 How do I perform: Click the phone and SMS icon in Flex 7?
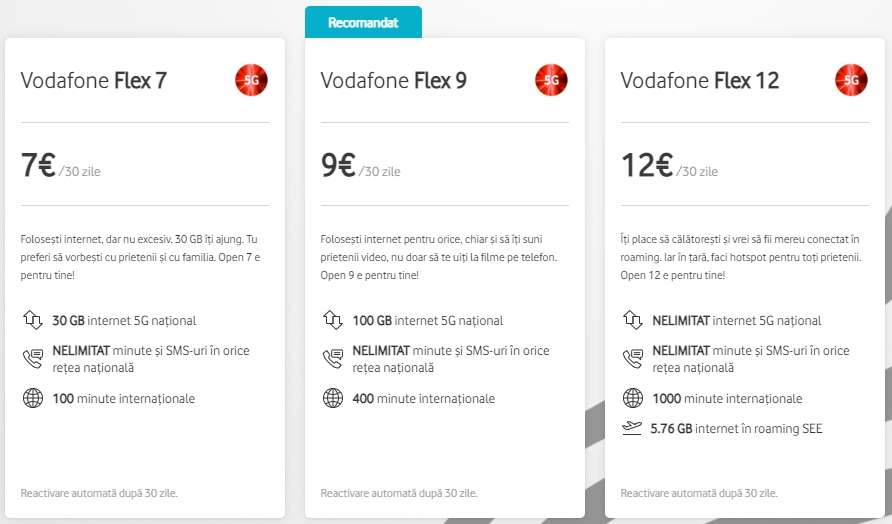tap(33, 358)
